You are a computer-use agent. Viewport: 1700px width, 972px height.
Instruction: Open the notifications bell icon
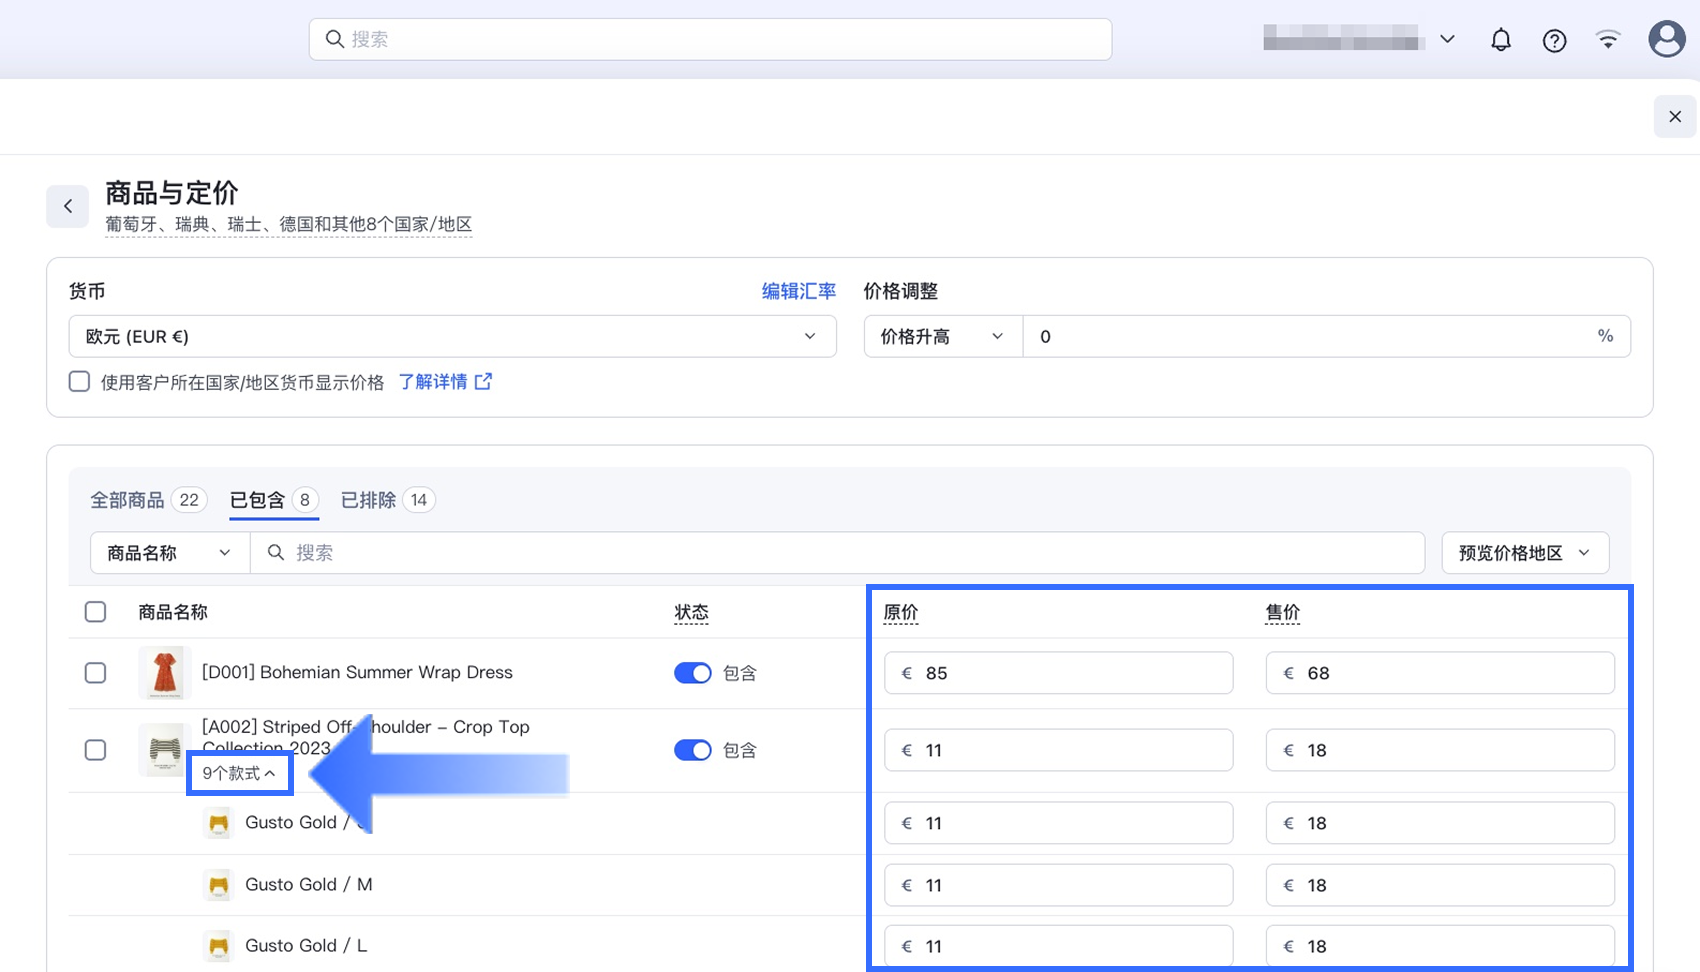(1500, 40)
